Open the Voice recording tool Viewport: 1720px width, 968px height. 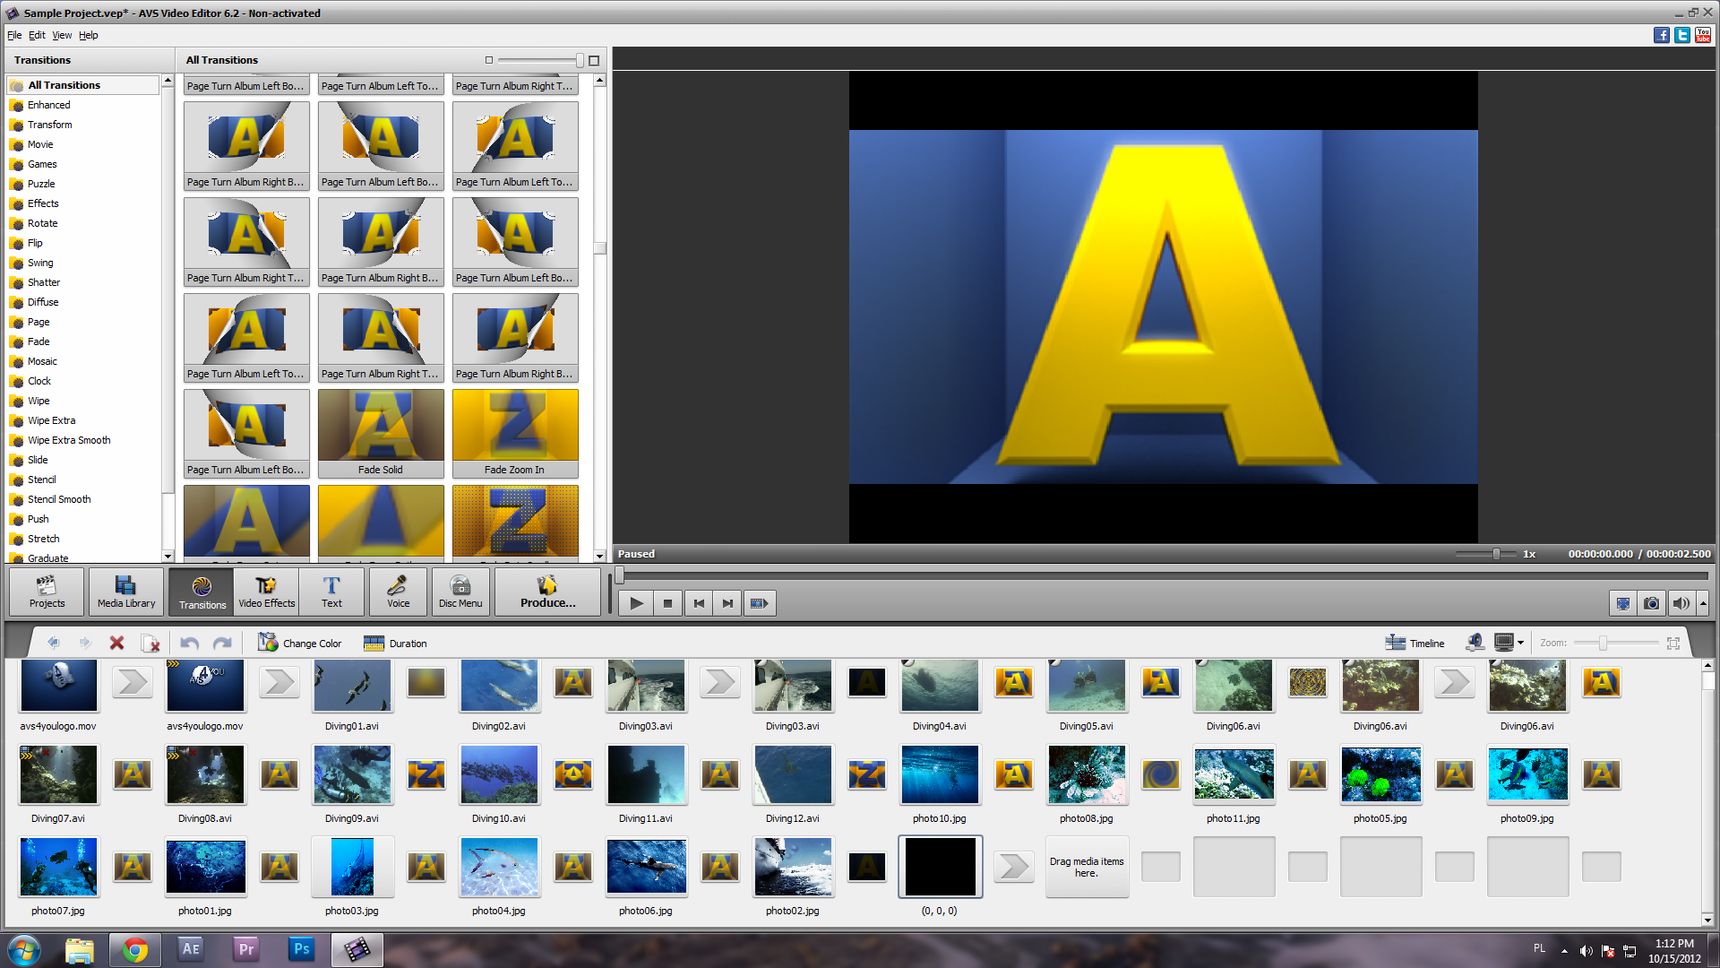tap(398, 591)
